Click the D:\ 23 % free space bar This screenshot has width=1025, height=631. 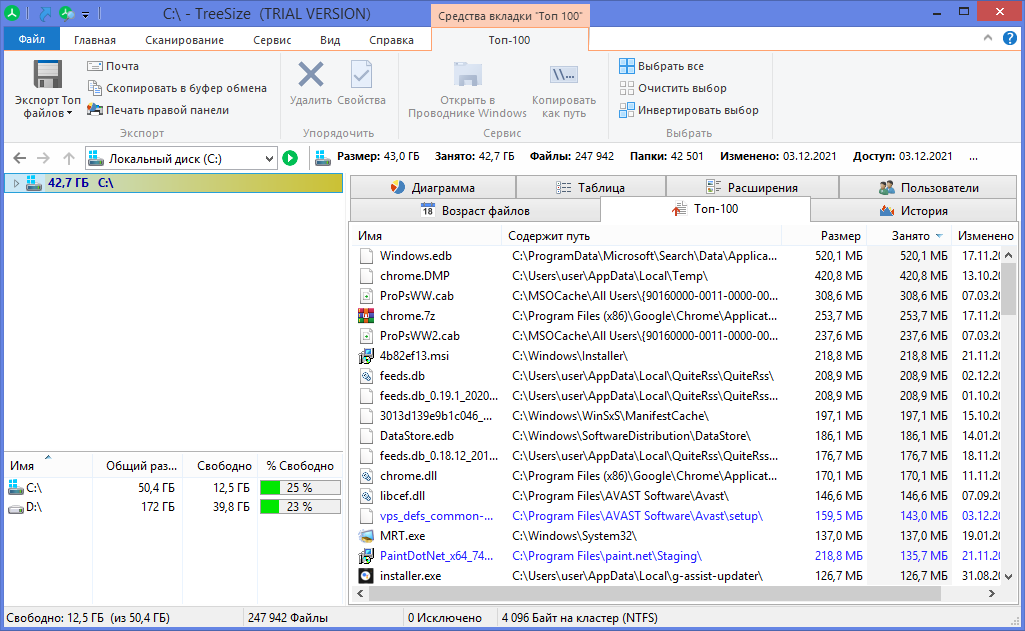[x=300, y=507]
